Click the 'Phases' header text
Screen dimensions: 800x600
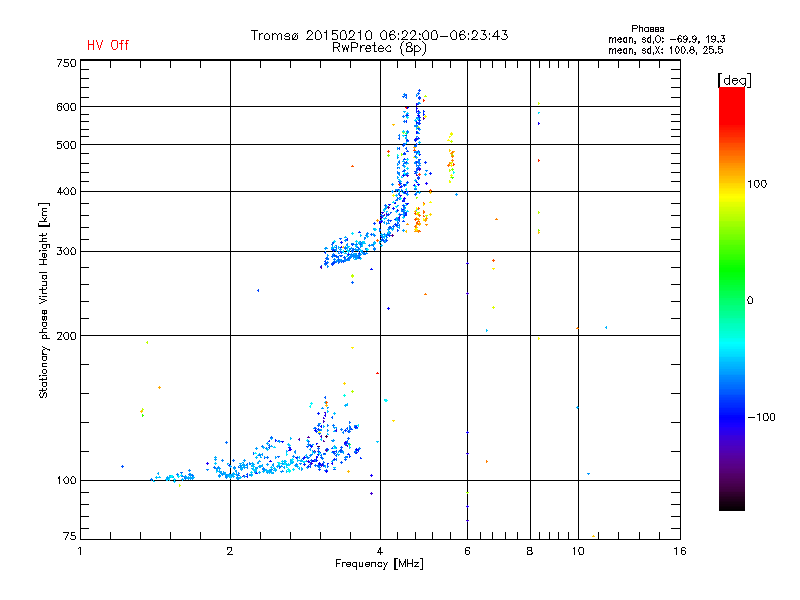pos(647,29)
